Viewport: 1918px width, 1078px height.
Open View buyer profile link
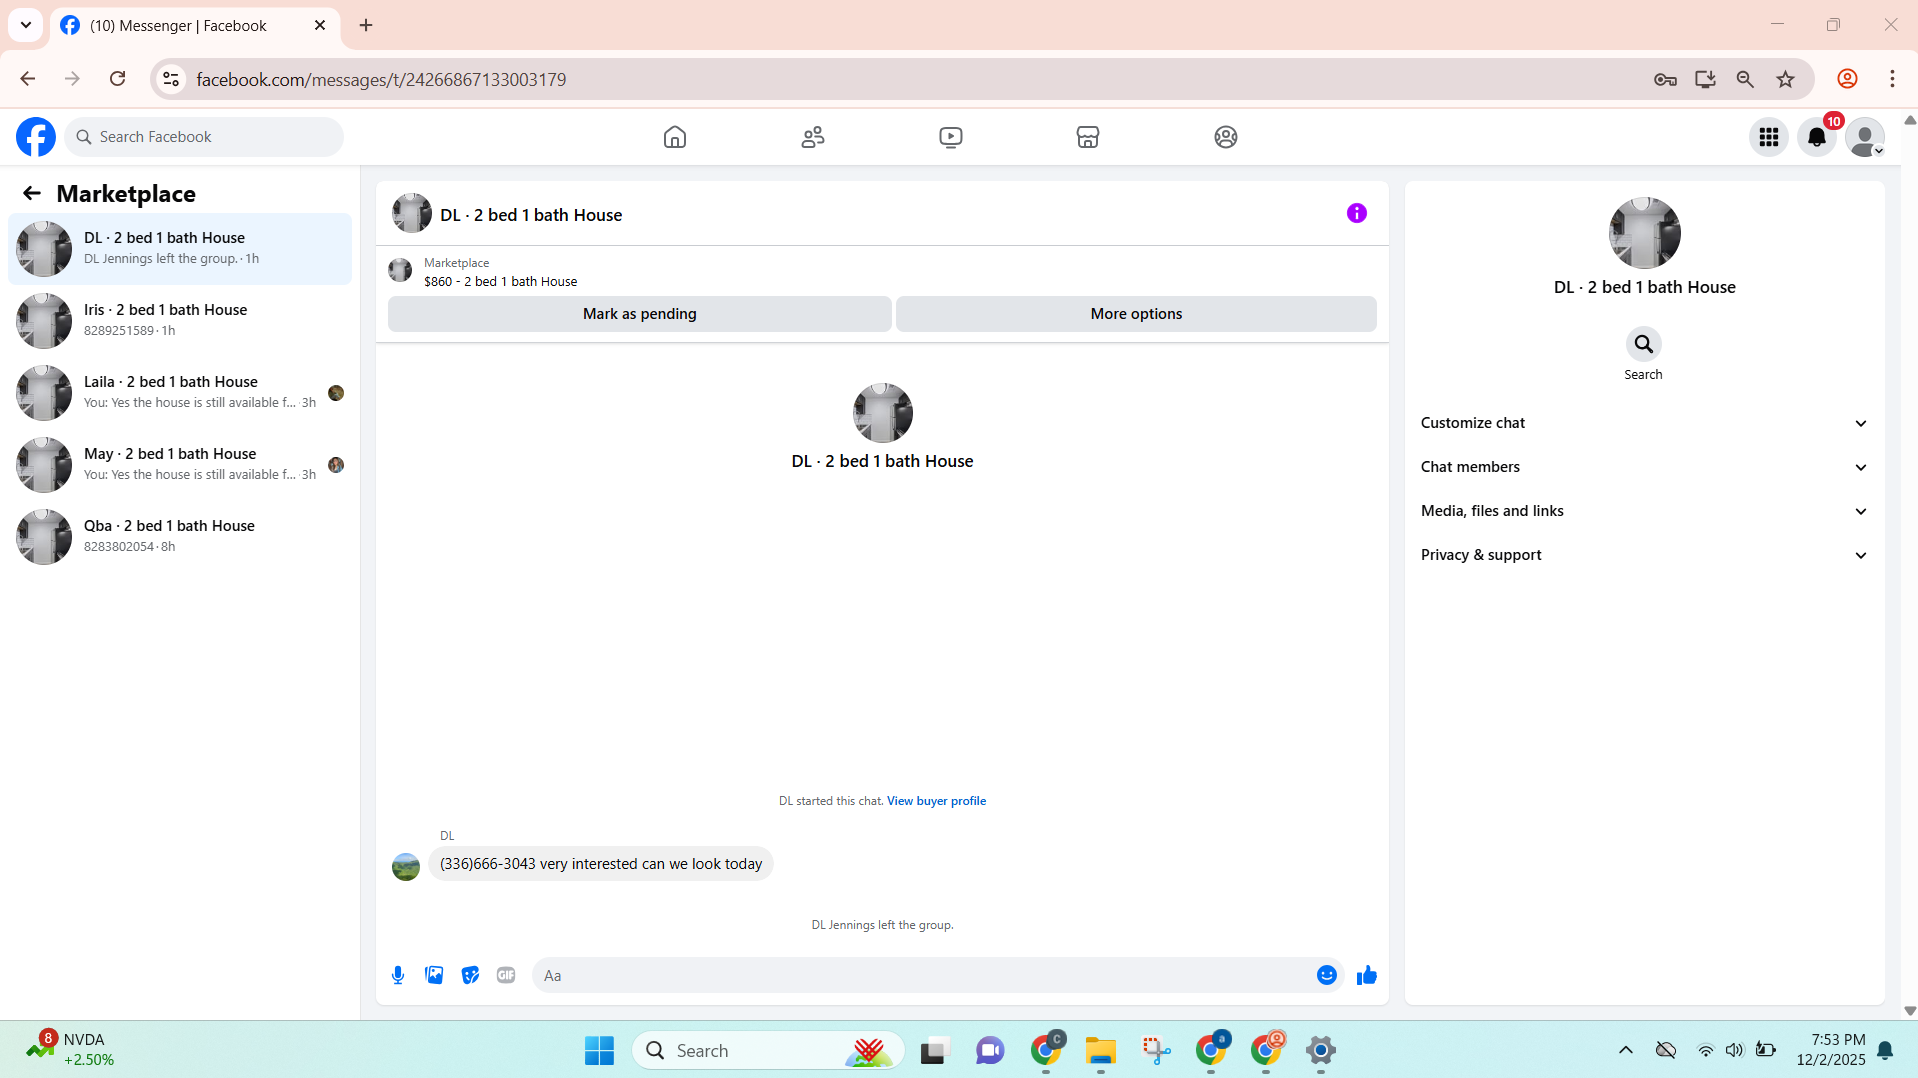tap(936, 801)
